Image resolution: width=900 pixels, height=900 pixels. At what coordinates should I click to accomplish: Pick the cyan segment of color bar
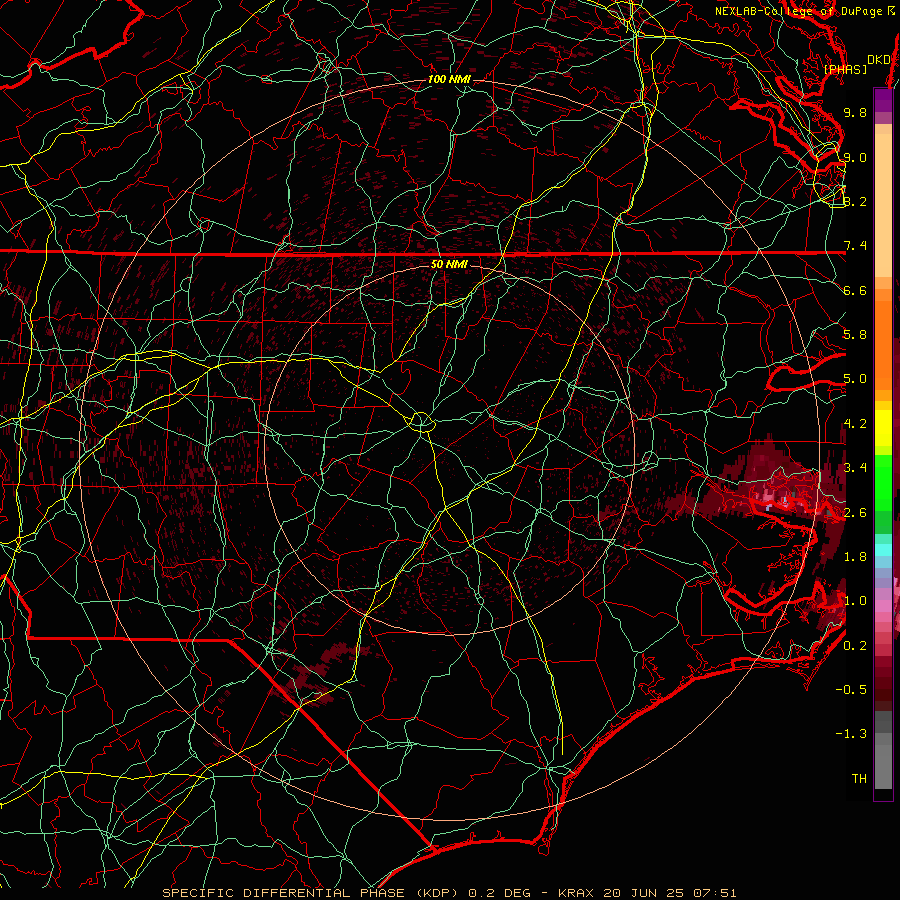(883, 550)
